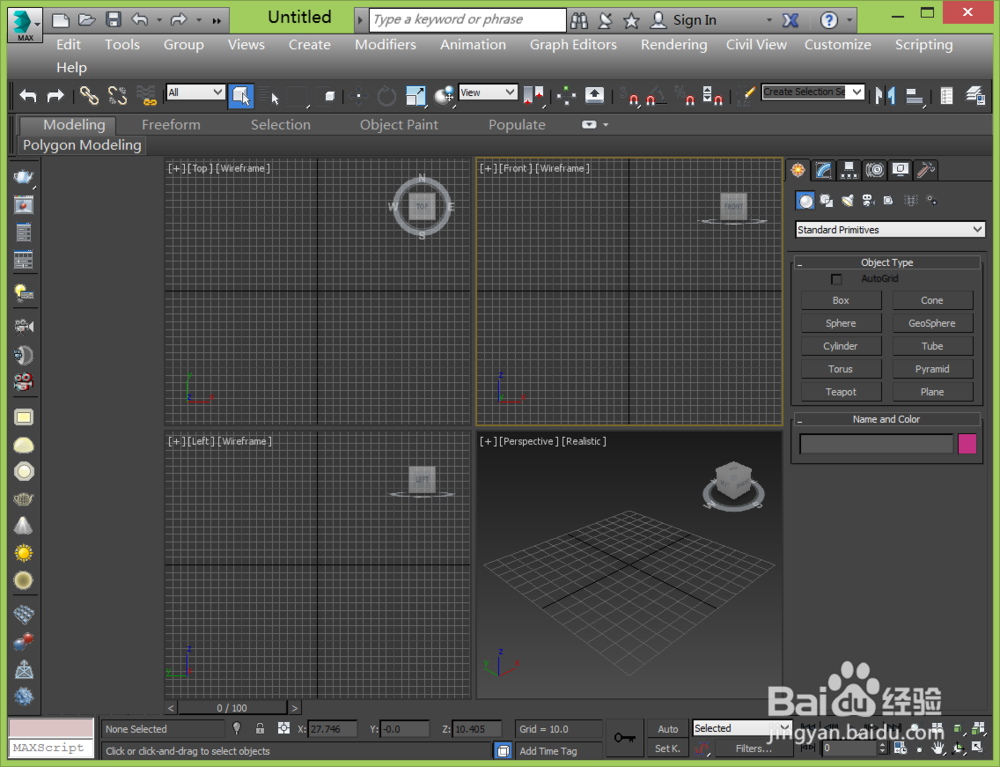
Task: Open the Hierarchy command panel tab
Action: pos(849,170)
